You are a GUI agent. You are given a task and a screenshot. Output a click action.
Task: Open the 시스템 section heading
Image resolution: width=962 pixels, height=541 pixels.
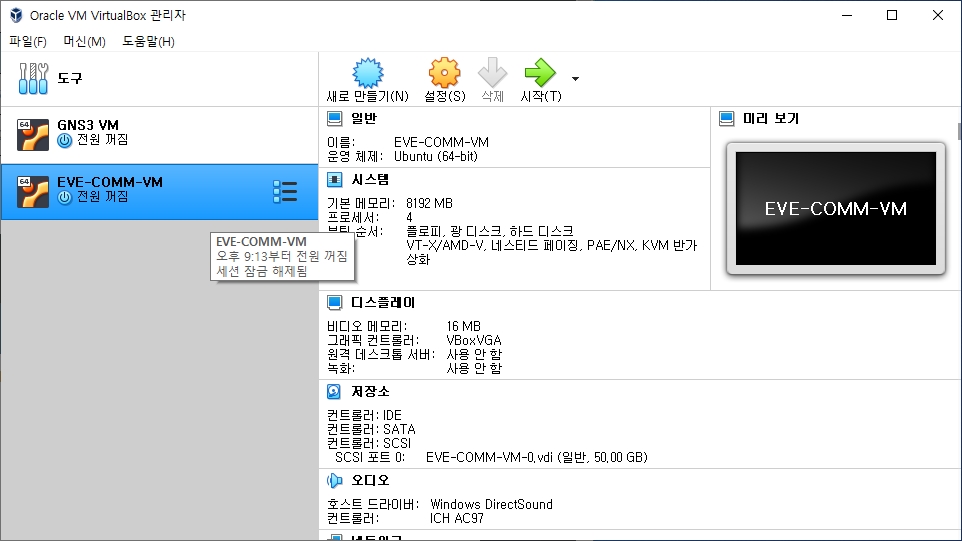point(370,180)
